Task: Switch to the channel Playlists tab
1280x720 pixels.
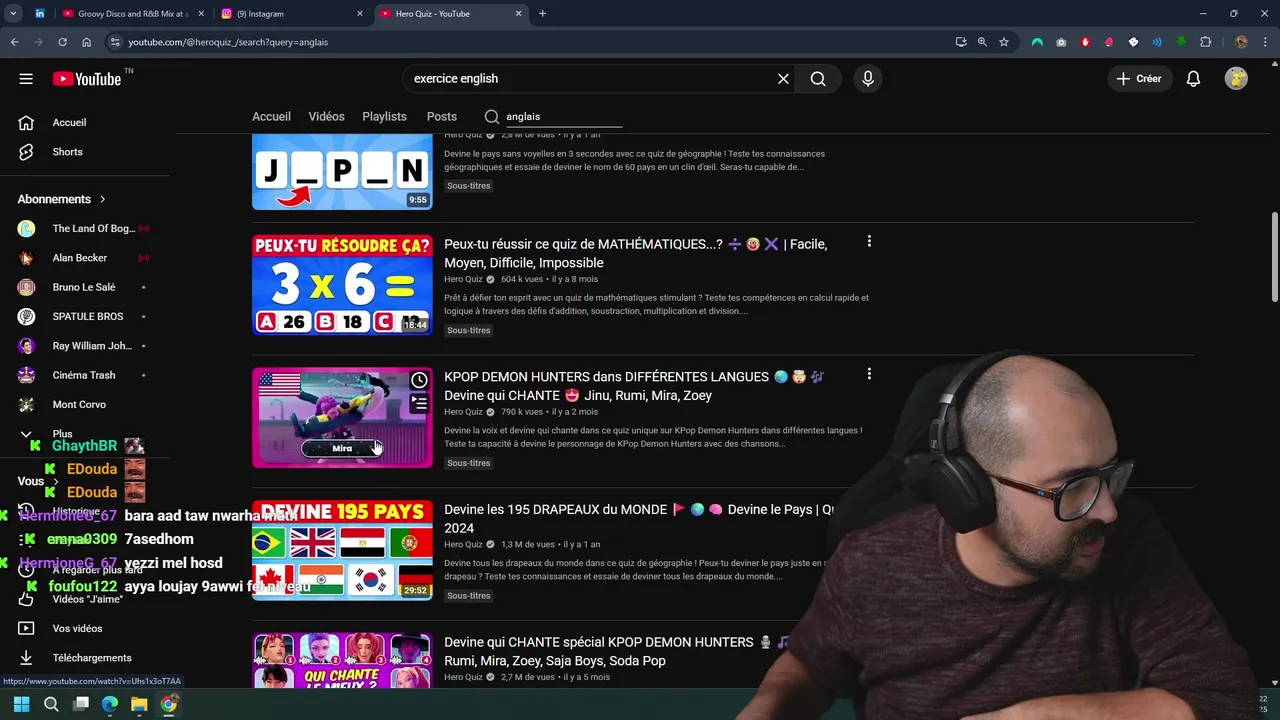Action: click(384, 117)
